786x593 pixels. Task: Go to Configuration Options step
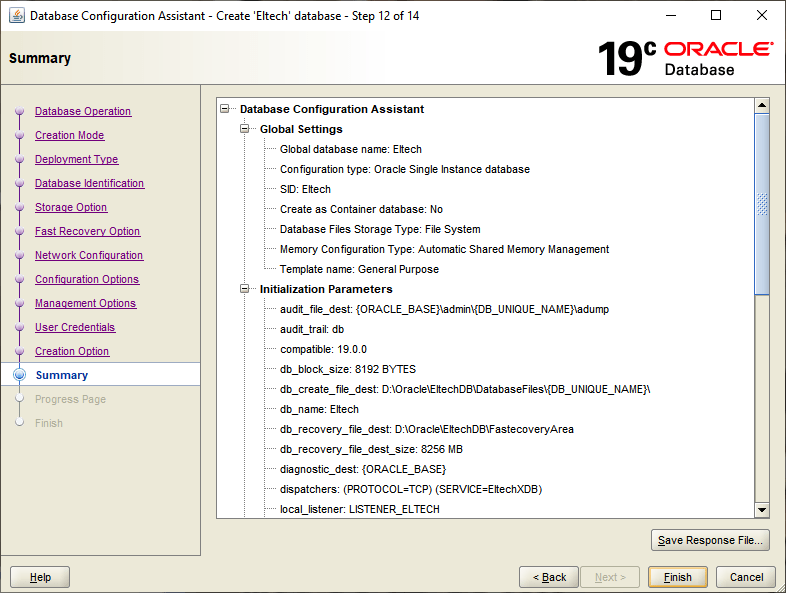[87, 280]
